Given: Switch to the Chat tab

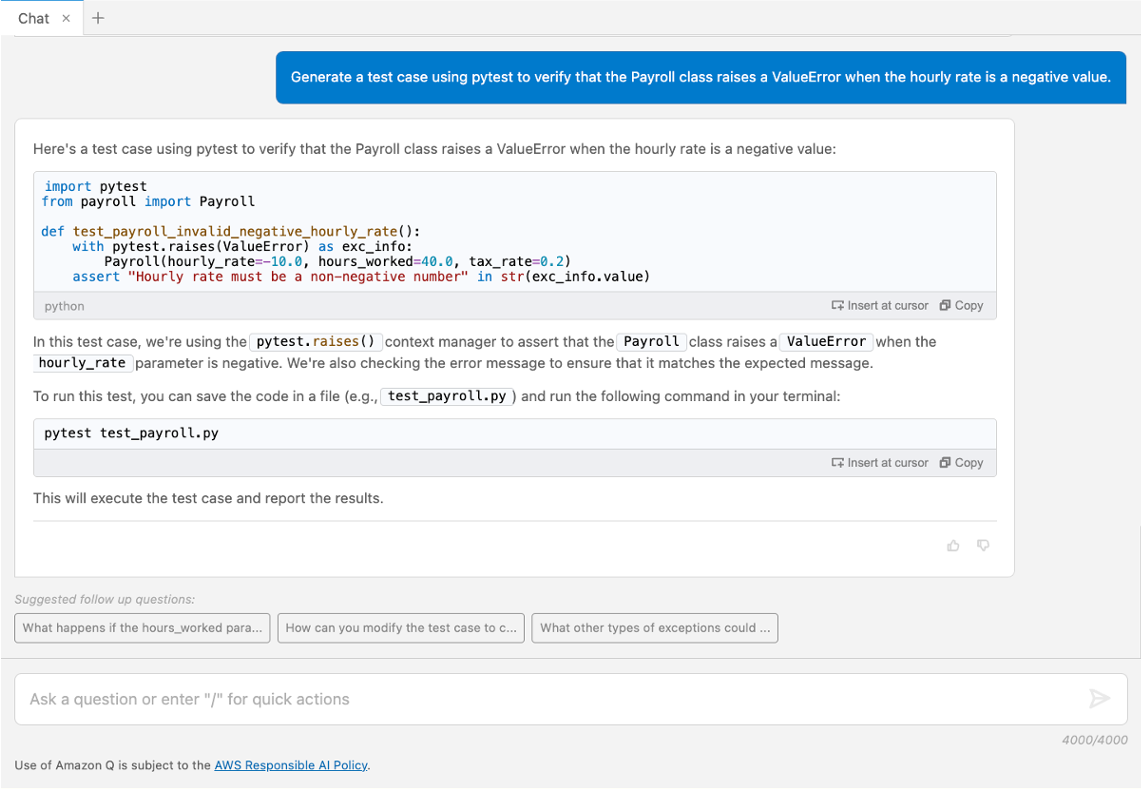Looking at the screenshot, I should tap(33, 17).
